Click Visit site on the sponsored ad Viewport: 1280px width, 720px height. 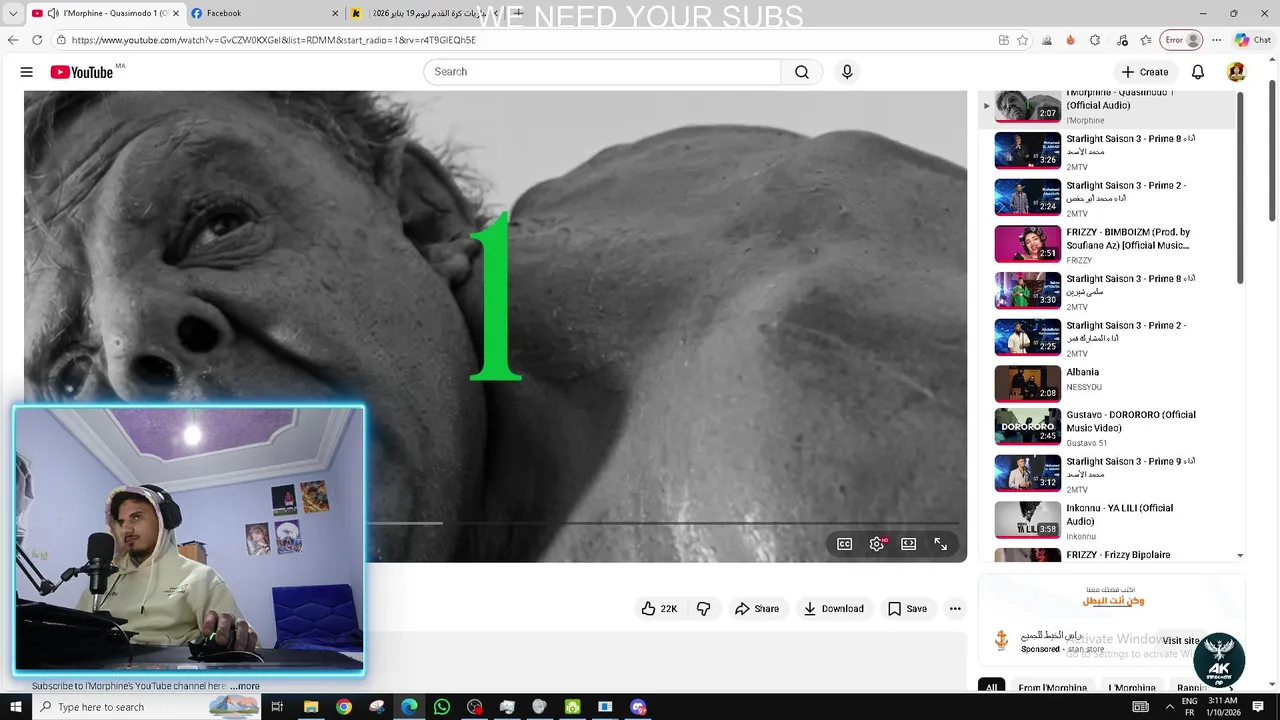click(x=1180, y=641)
